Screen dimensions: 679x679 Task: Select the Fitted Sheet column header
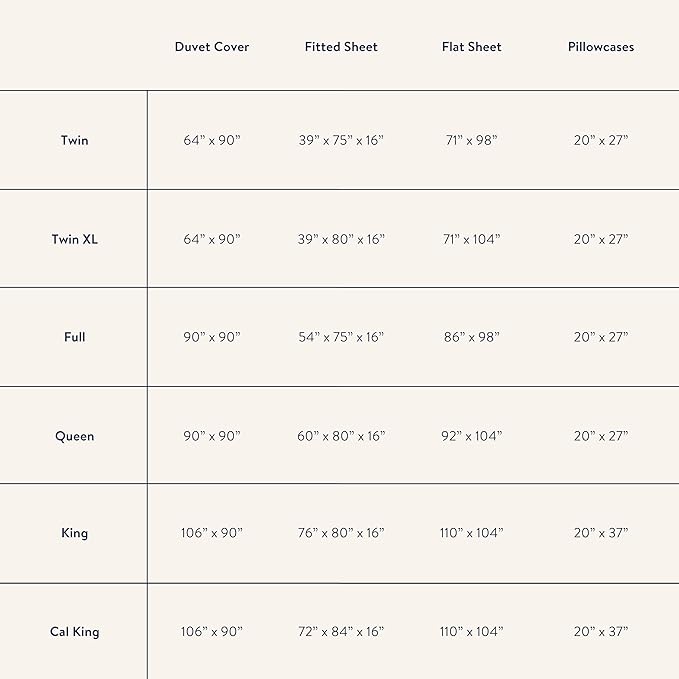(x=341, y=47)
